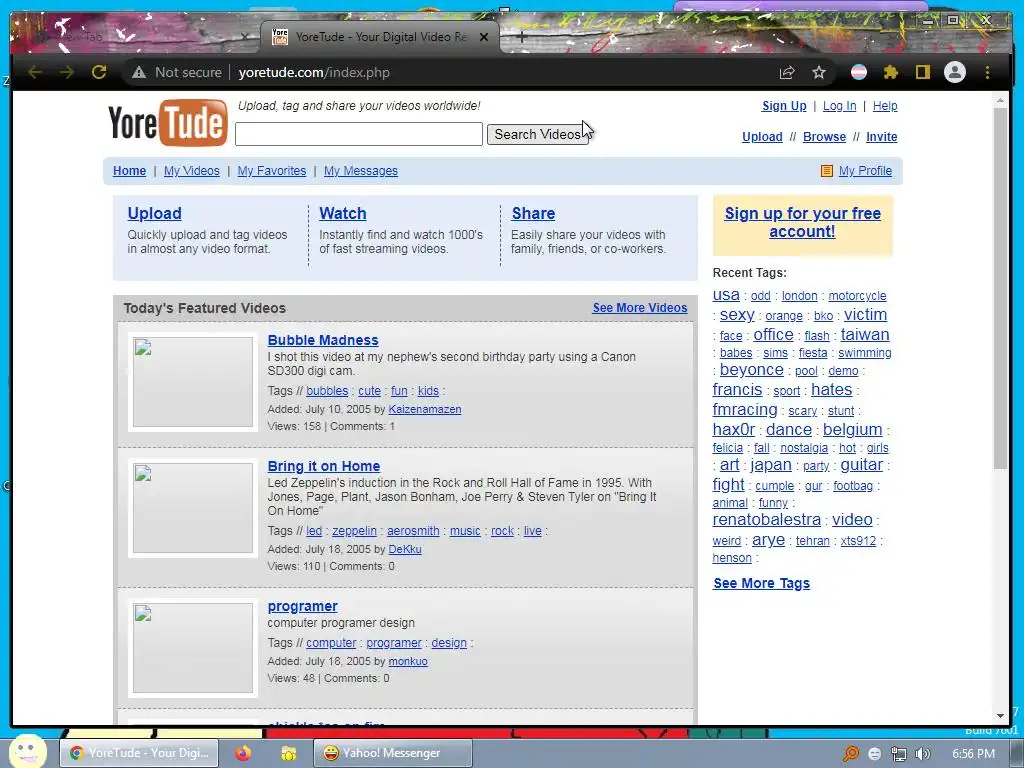Open the extensions puzzle icon
1024x768 pixels.
(891, 72)
